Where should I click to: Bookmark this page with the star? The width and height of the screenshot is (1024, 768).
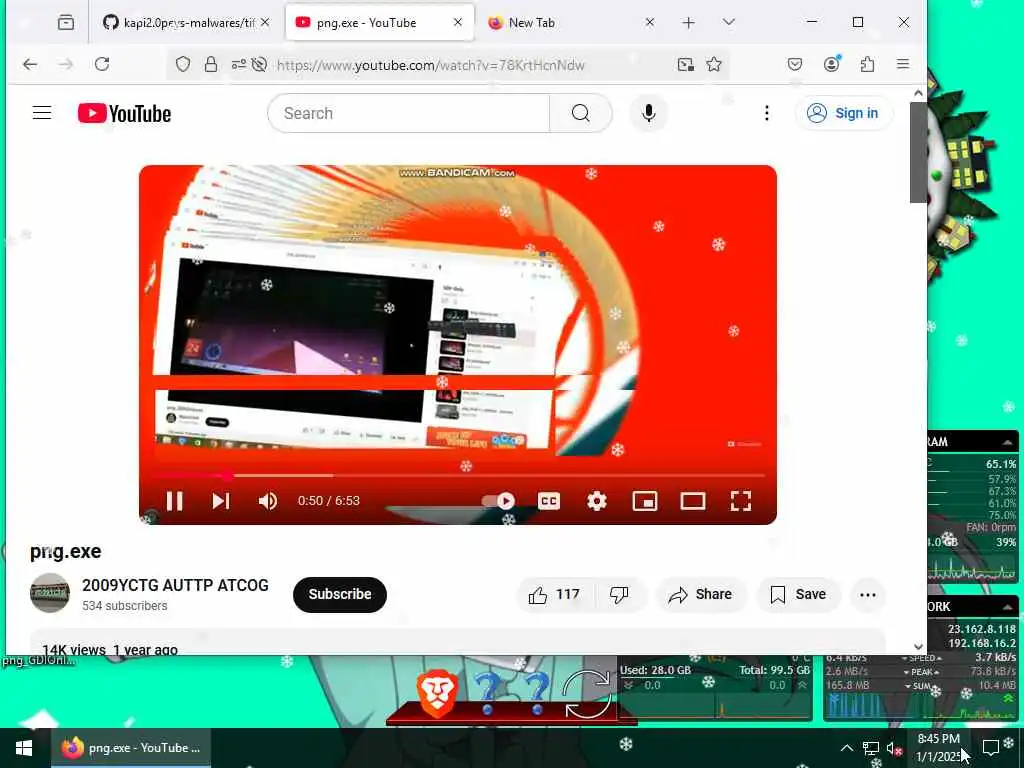tap(714, 64)
